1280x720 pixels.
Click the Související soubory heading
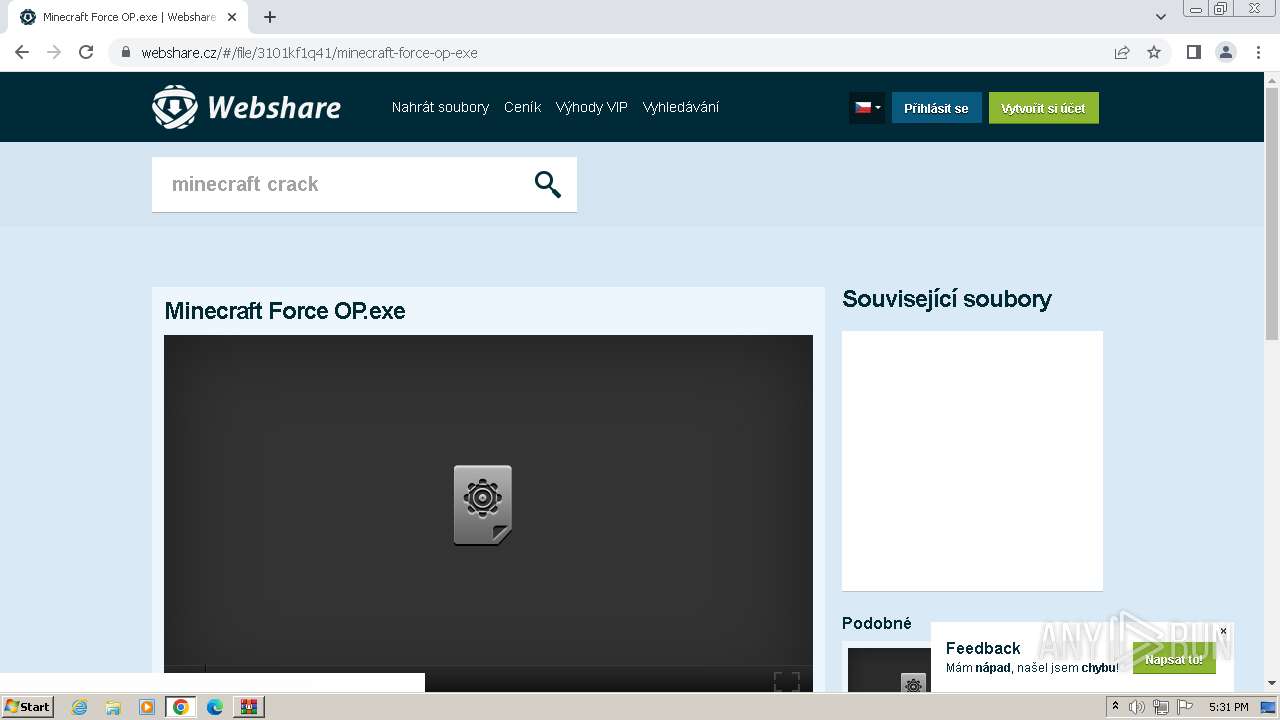pos(947,299)
